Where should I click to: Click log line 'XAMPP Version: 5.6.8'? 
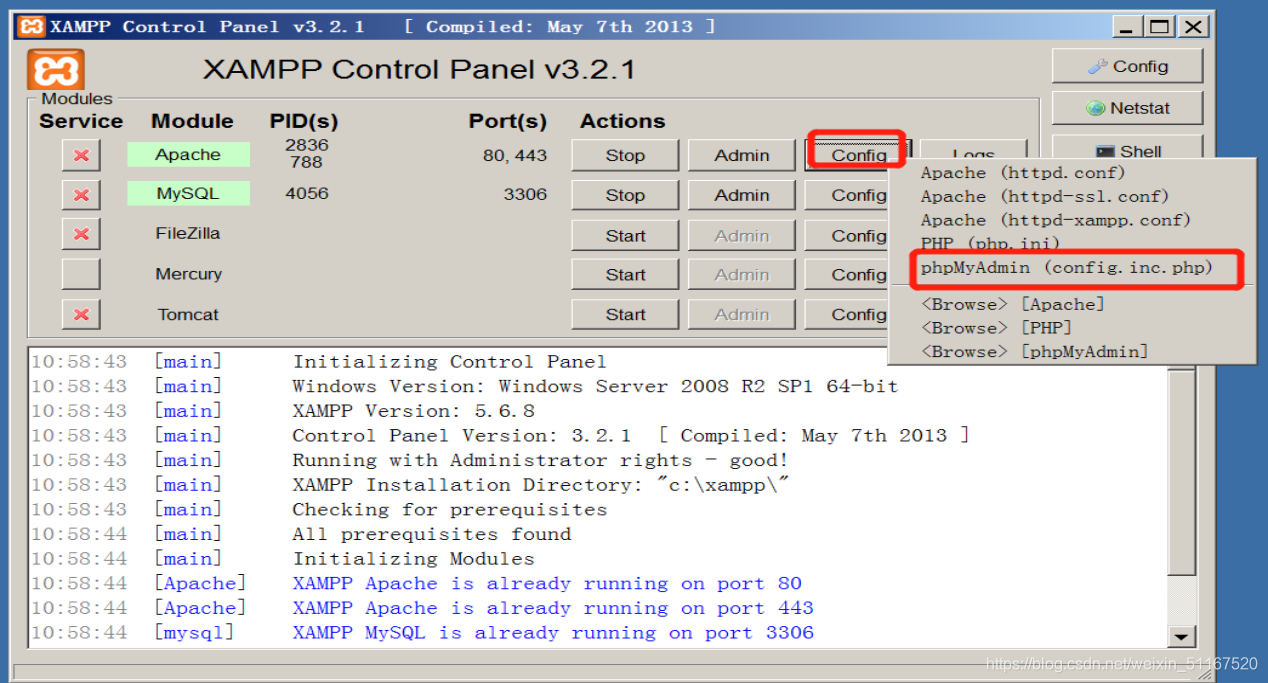pyautogui.click(x=413, y=411)
